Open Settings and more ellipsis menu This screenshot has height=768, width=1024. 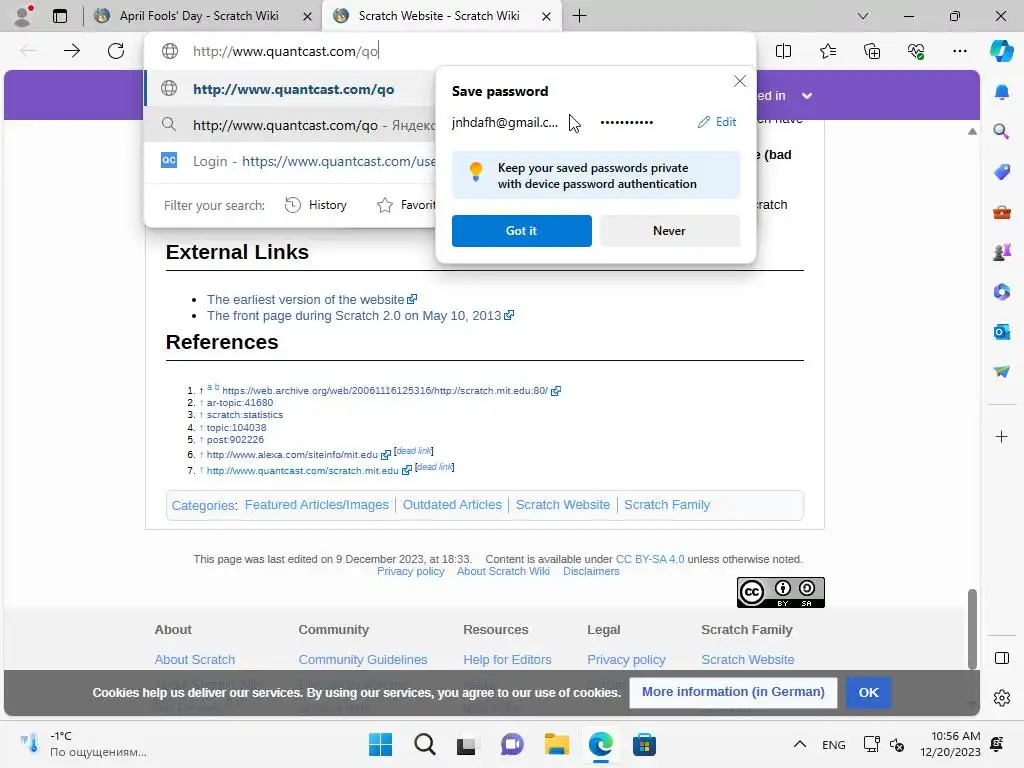point(959,51)
